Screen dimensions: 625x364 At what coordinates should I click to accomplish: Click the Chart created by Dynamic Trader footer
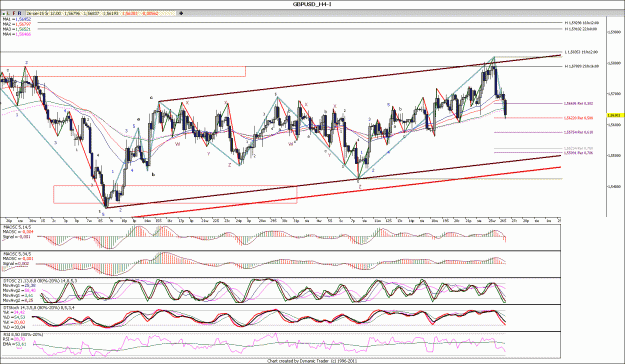(x=312, y=361)
